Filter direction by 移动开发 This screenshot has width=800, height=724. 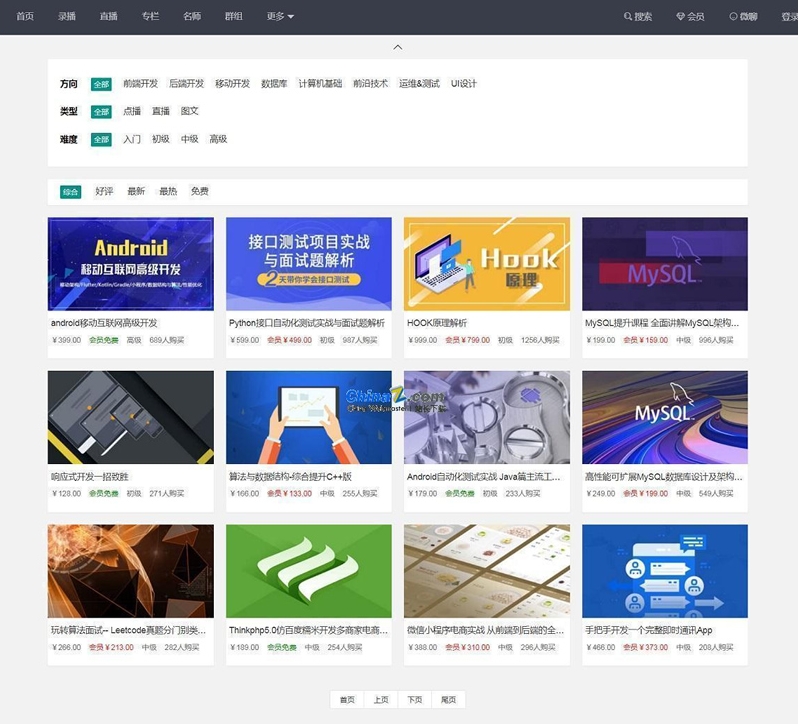click(x=233, y=84)
